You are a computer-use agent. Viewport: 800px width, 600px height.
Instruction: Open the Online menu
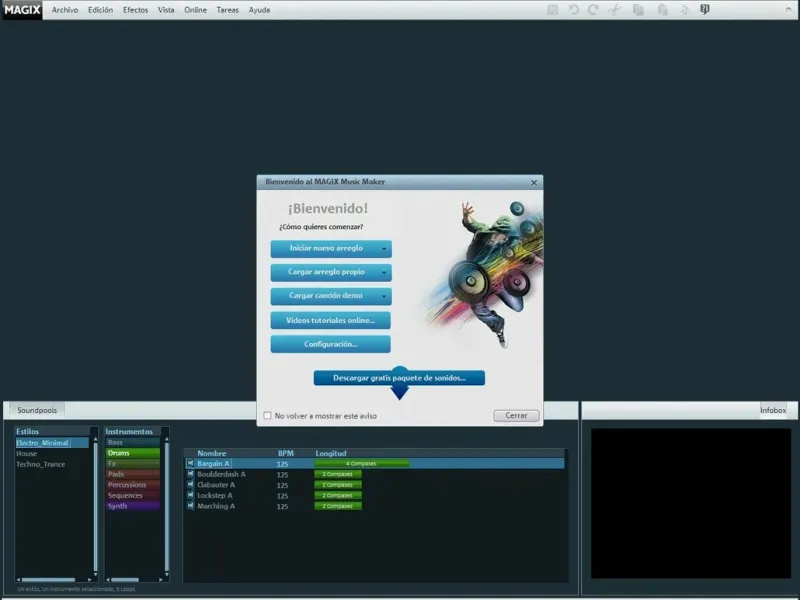point(195,10)
